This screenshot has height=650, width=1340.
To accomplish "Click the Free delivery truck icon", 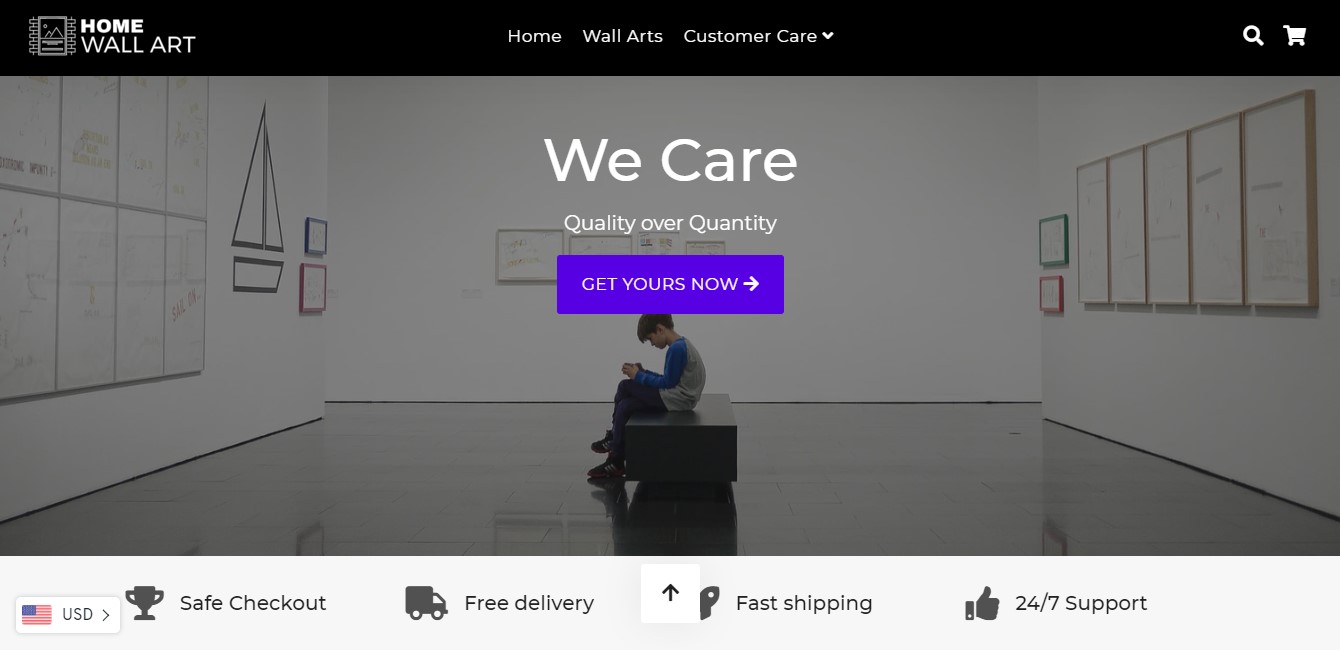I will [x=426, y=603].
